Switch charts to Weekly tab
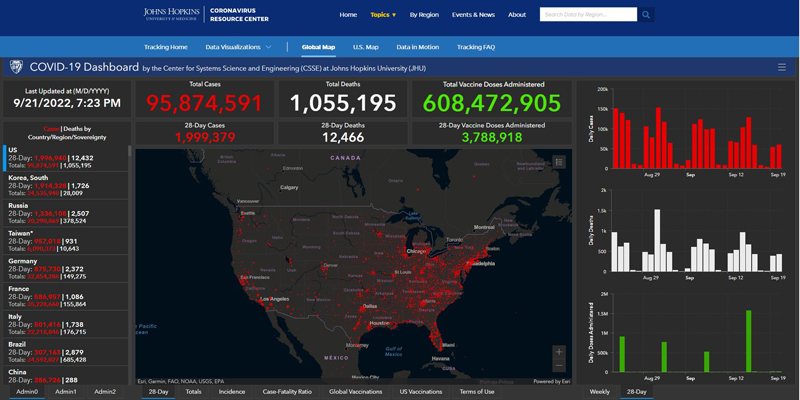This screenshot has height=400, width=800. [599, 392]
